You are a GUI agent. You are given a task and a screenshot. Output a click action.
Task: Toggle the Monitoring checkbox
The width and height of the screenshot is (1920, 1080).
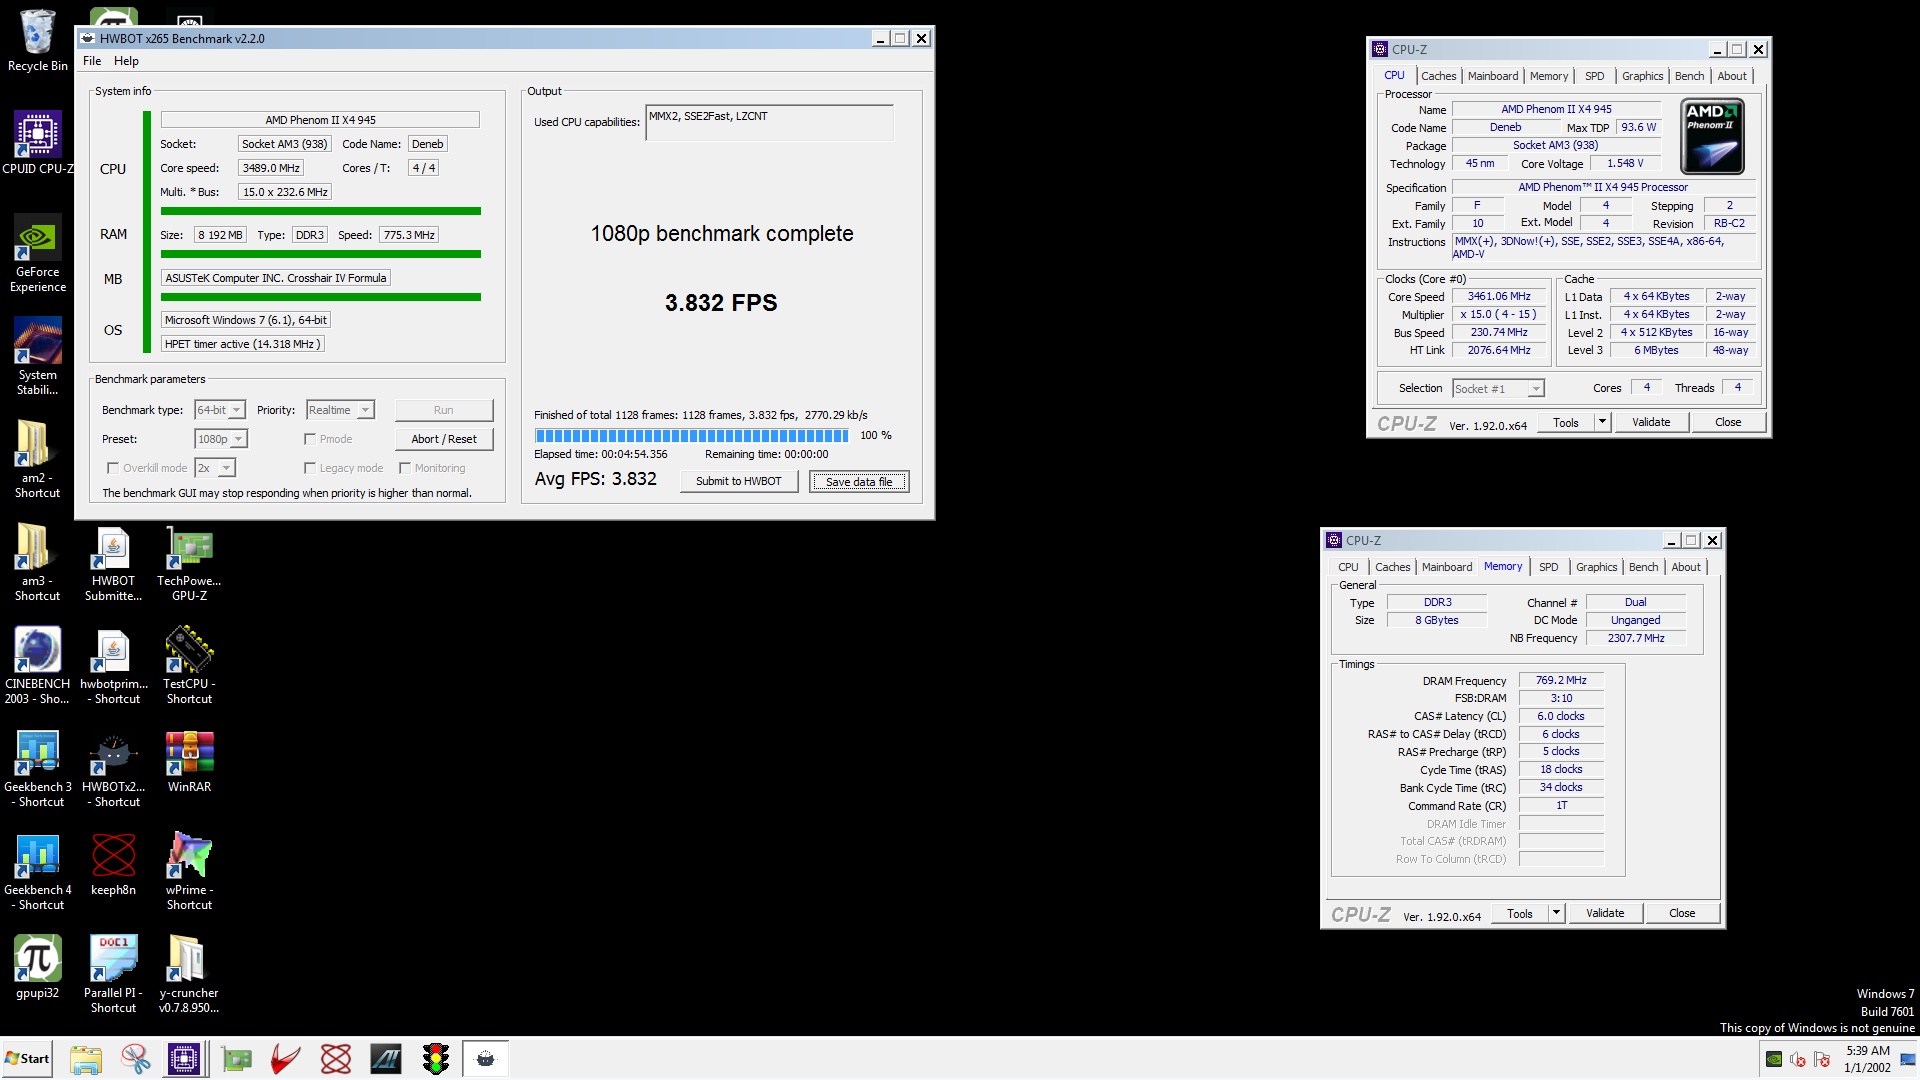[405, 468]
